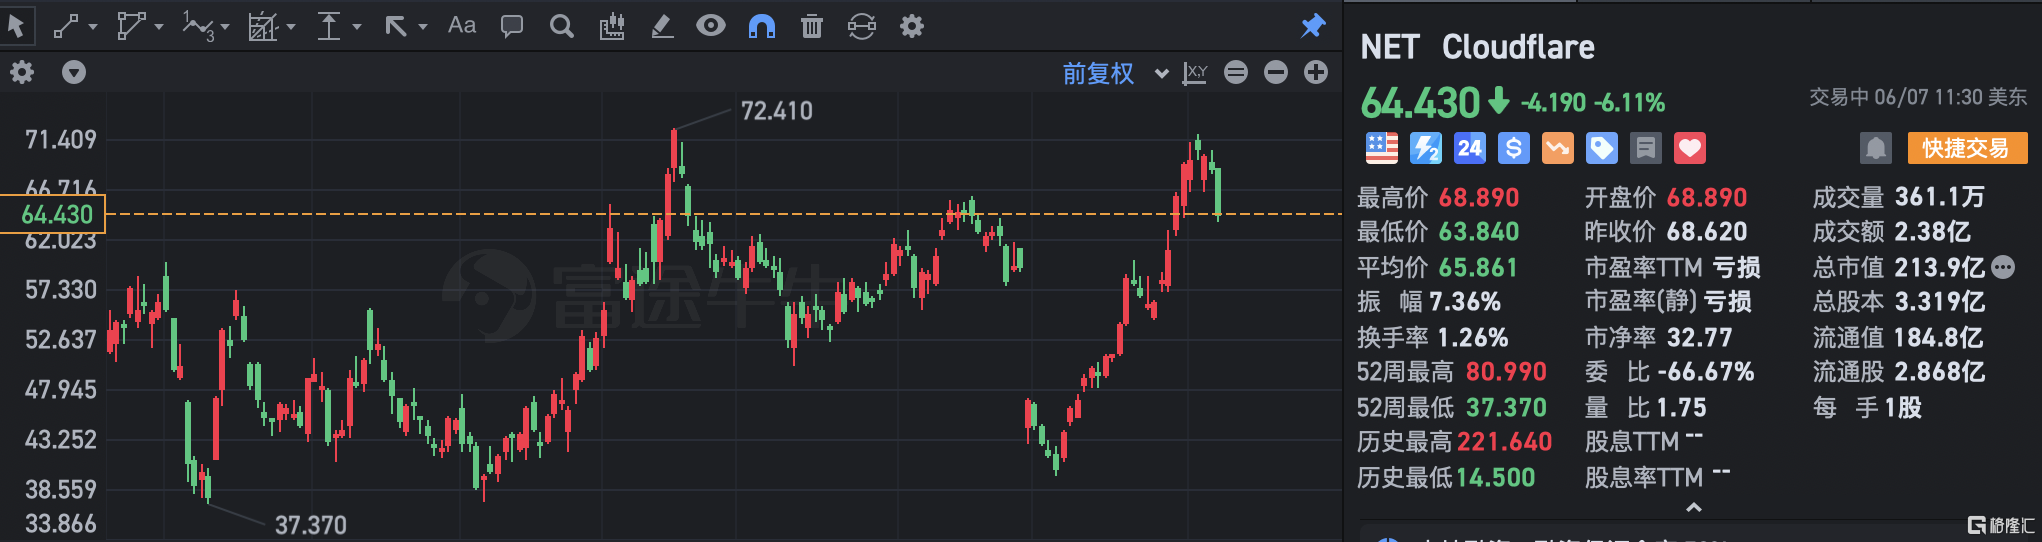Delete drawings with the trash icon
Viewport: 2042px width, 542px height.
[x=811, y=27]
